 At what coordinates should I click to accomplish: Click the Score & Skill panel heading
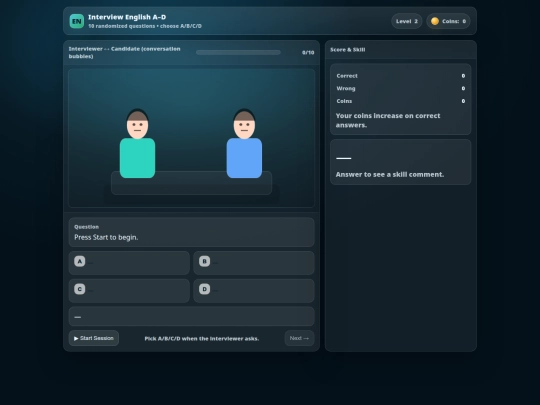point(347,50)
